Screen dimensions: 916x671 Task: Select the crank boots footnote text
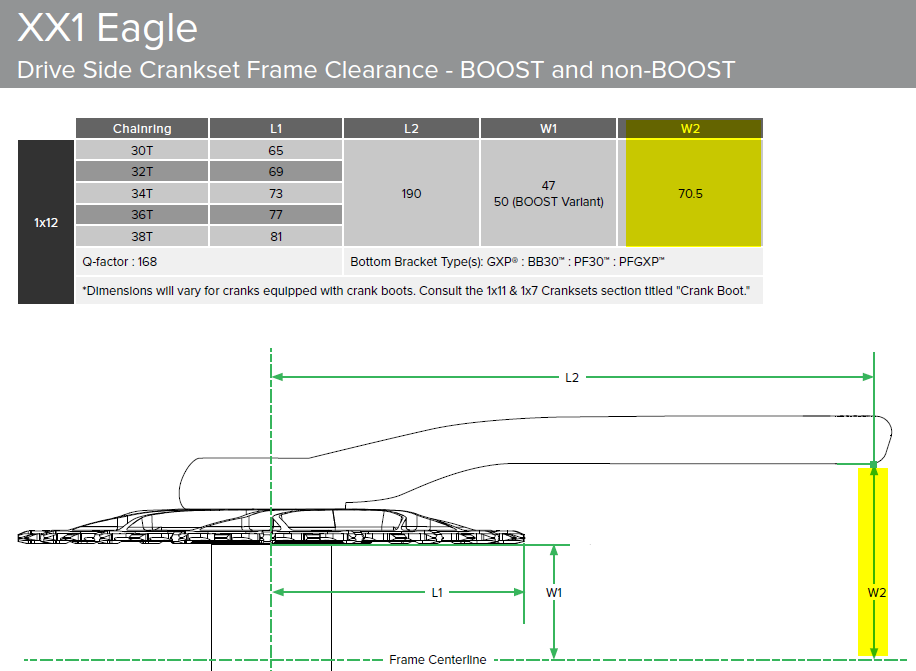tap(416, 291)
